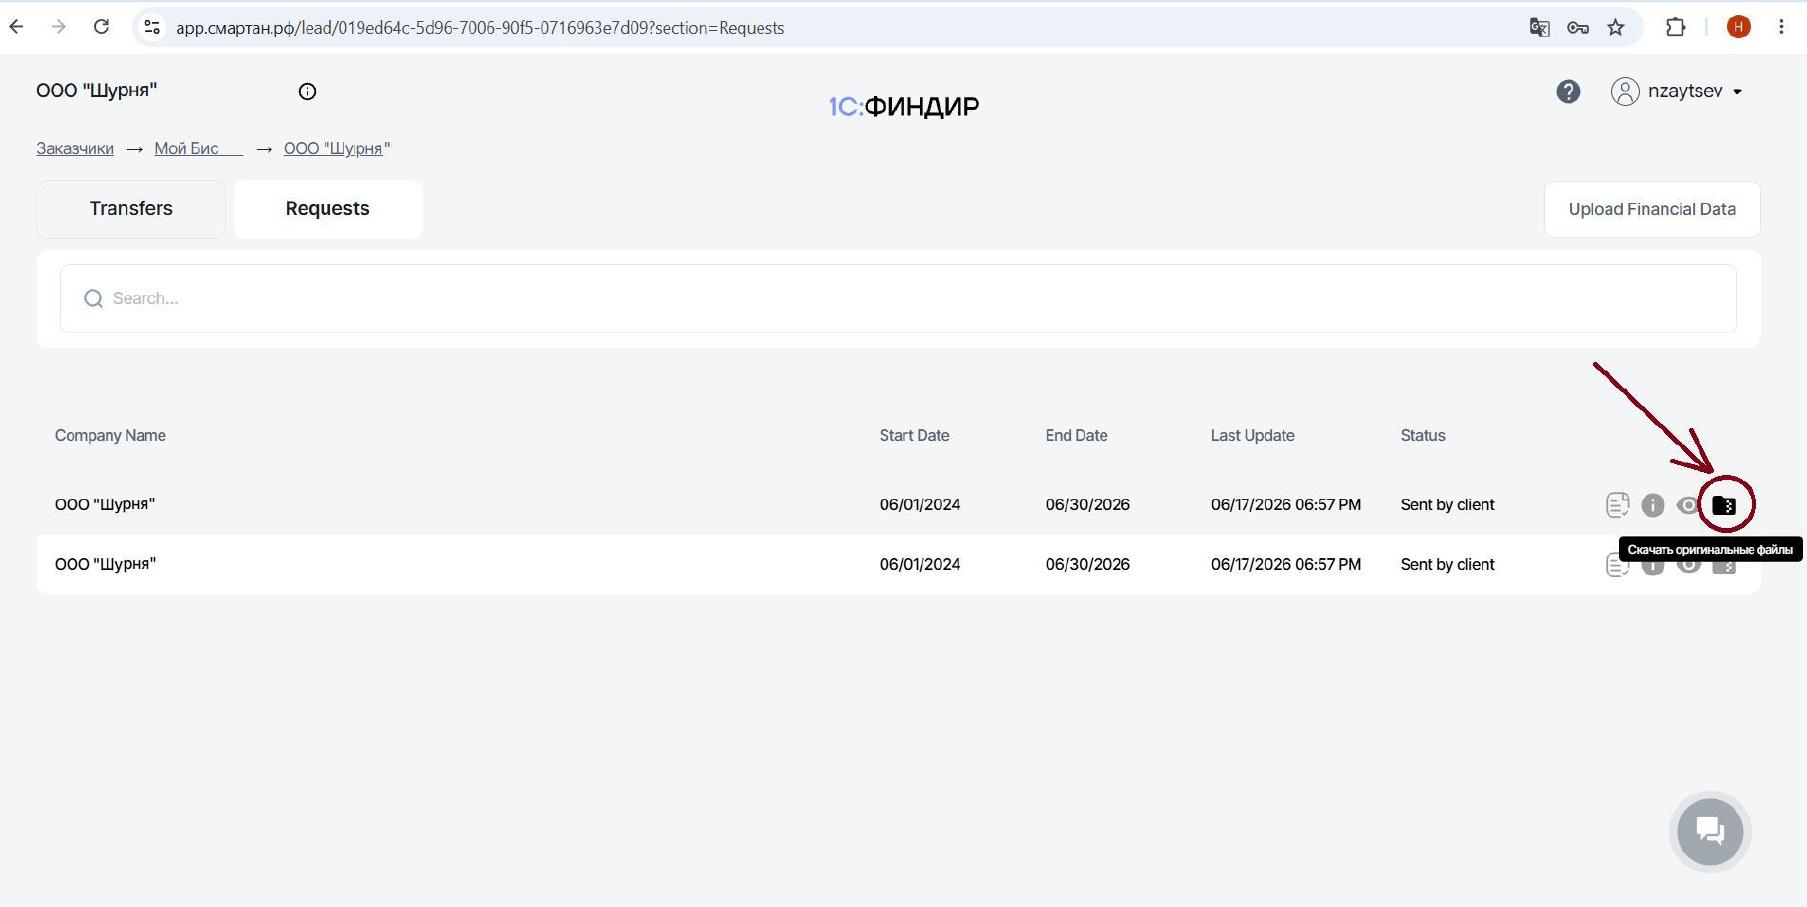Open document checklist icon in first request row

point(1617,505)
